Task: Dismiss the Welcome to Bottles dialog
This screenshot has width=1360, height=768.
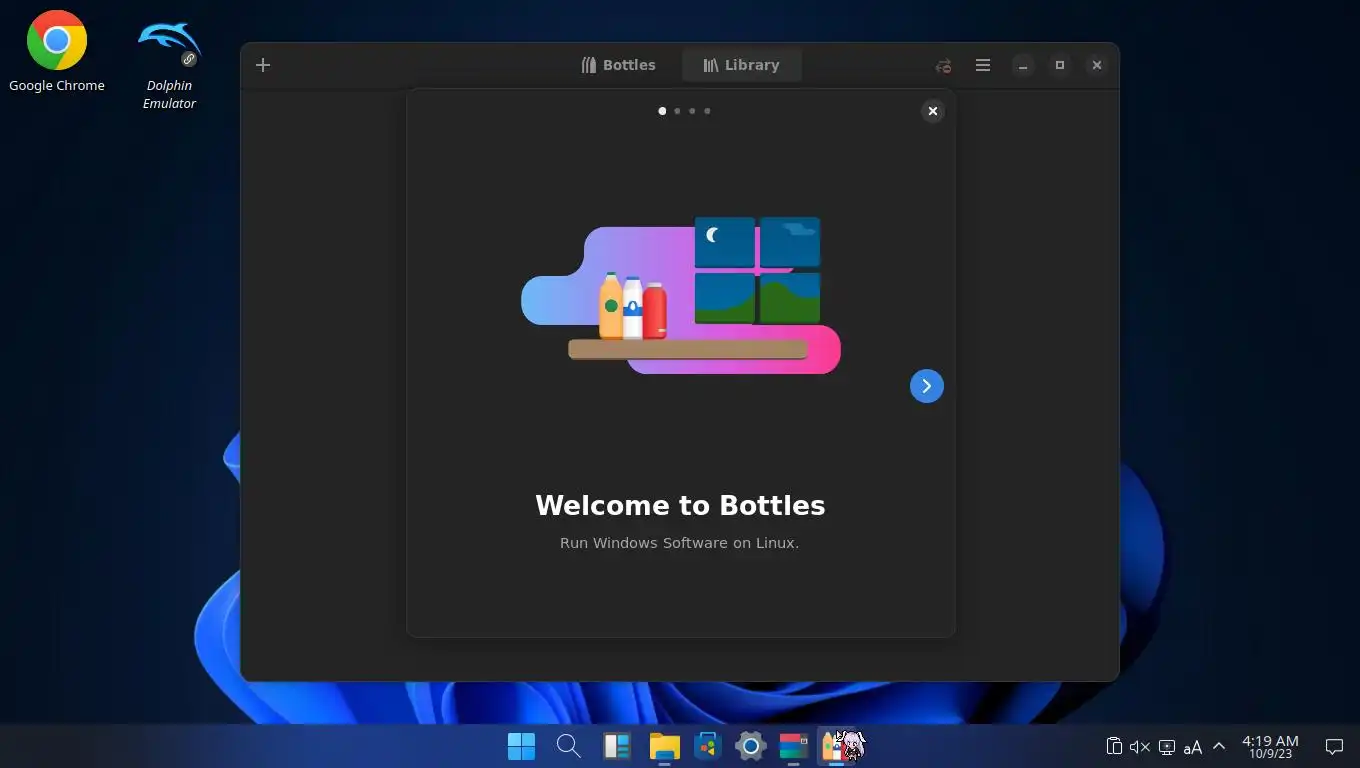Action: (x=932, y=111)
